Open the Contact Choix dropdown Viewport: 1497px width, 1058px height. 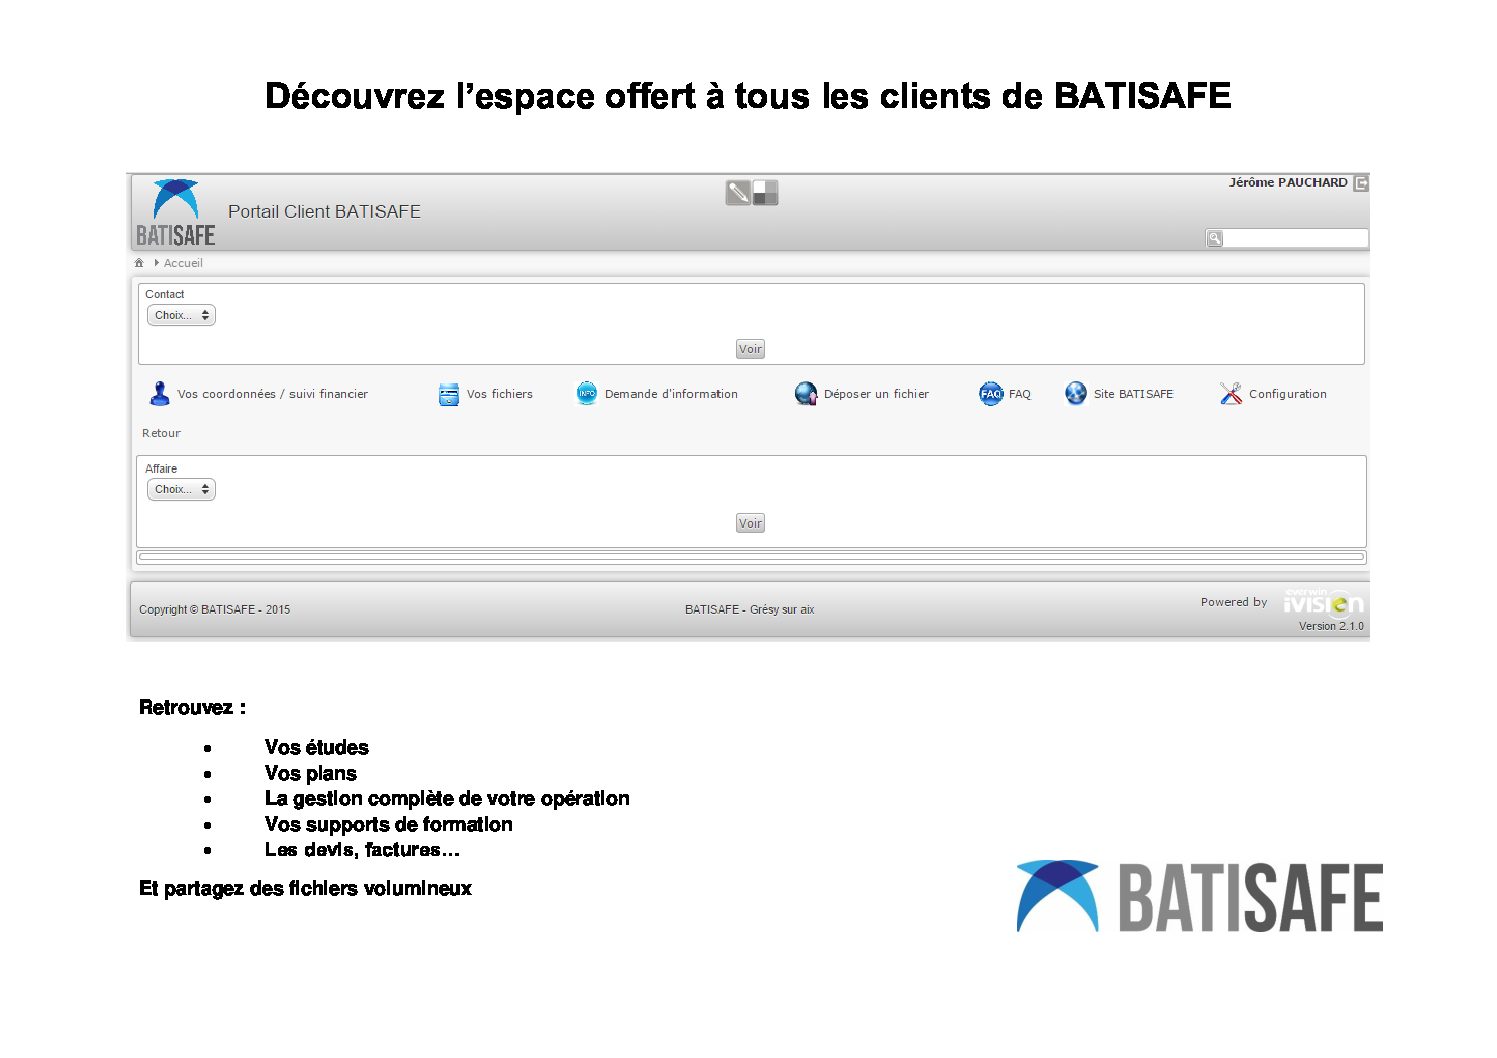coord(181,315)
